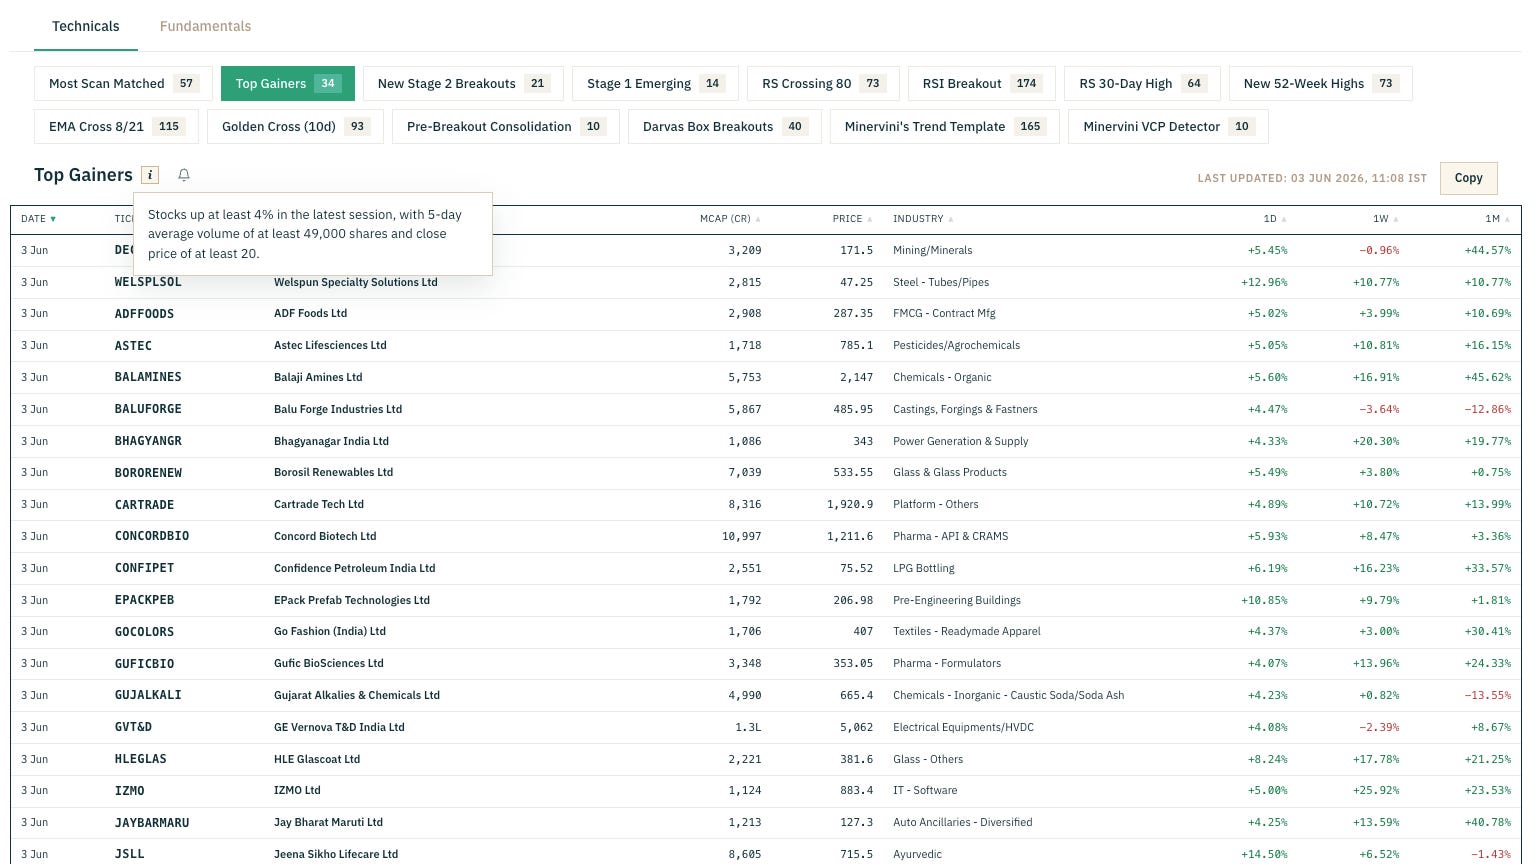This screenshot has width=1537, height=864.
Task: Click the CONCORDBIO ticker
Action: [152, 536]
